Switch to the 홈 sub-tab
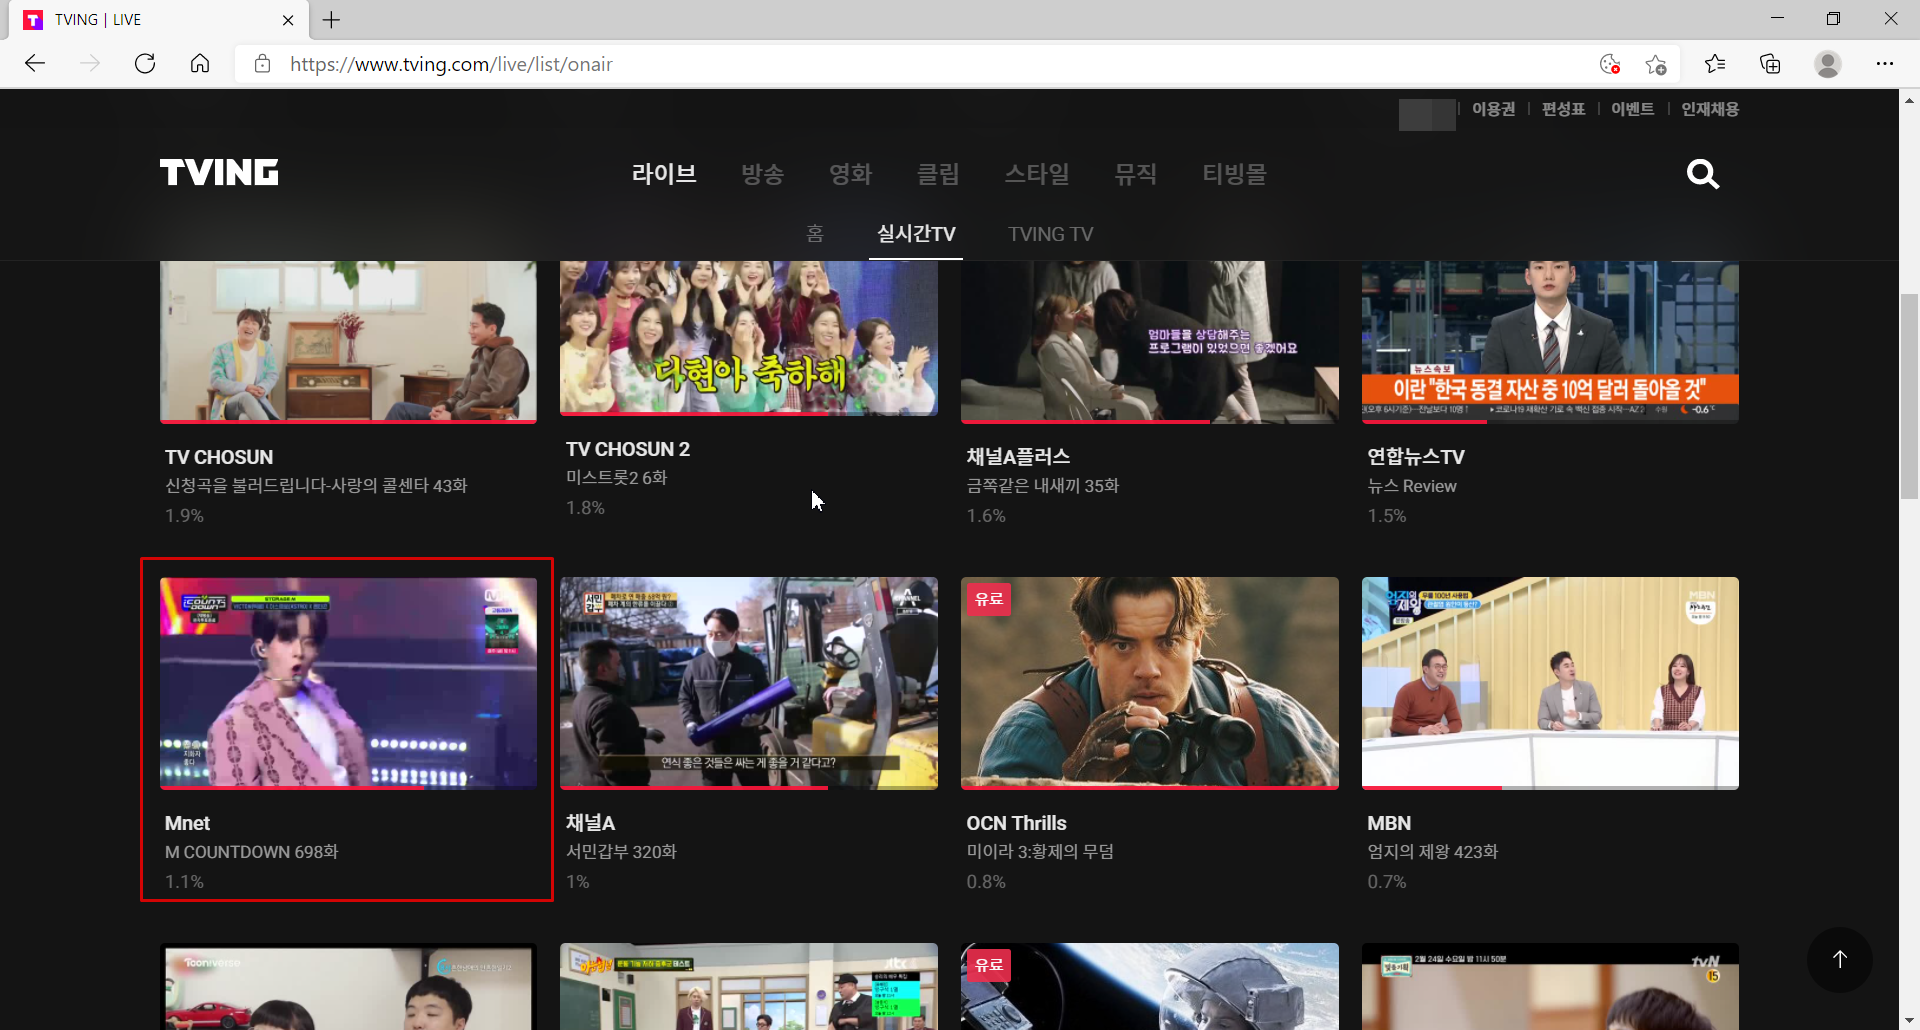 tap(815, 234)
